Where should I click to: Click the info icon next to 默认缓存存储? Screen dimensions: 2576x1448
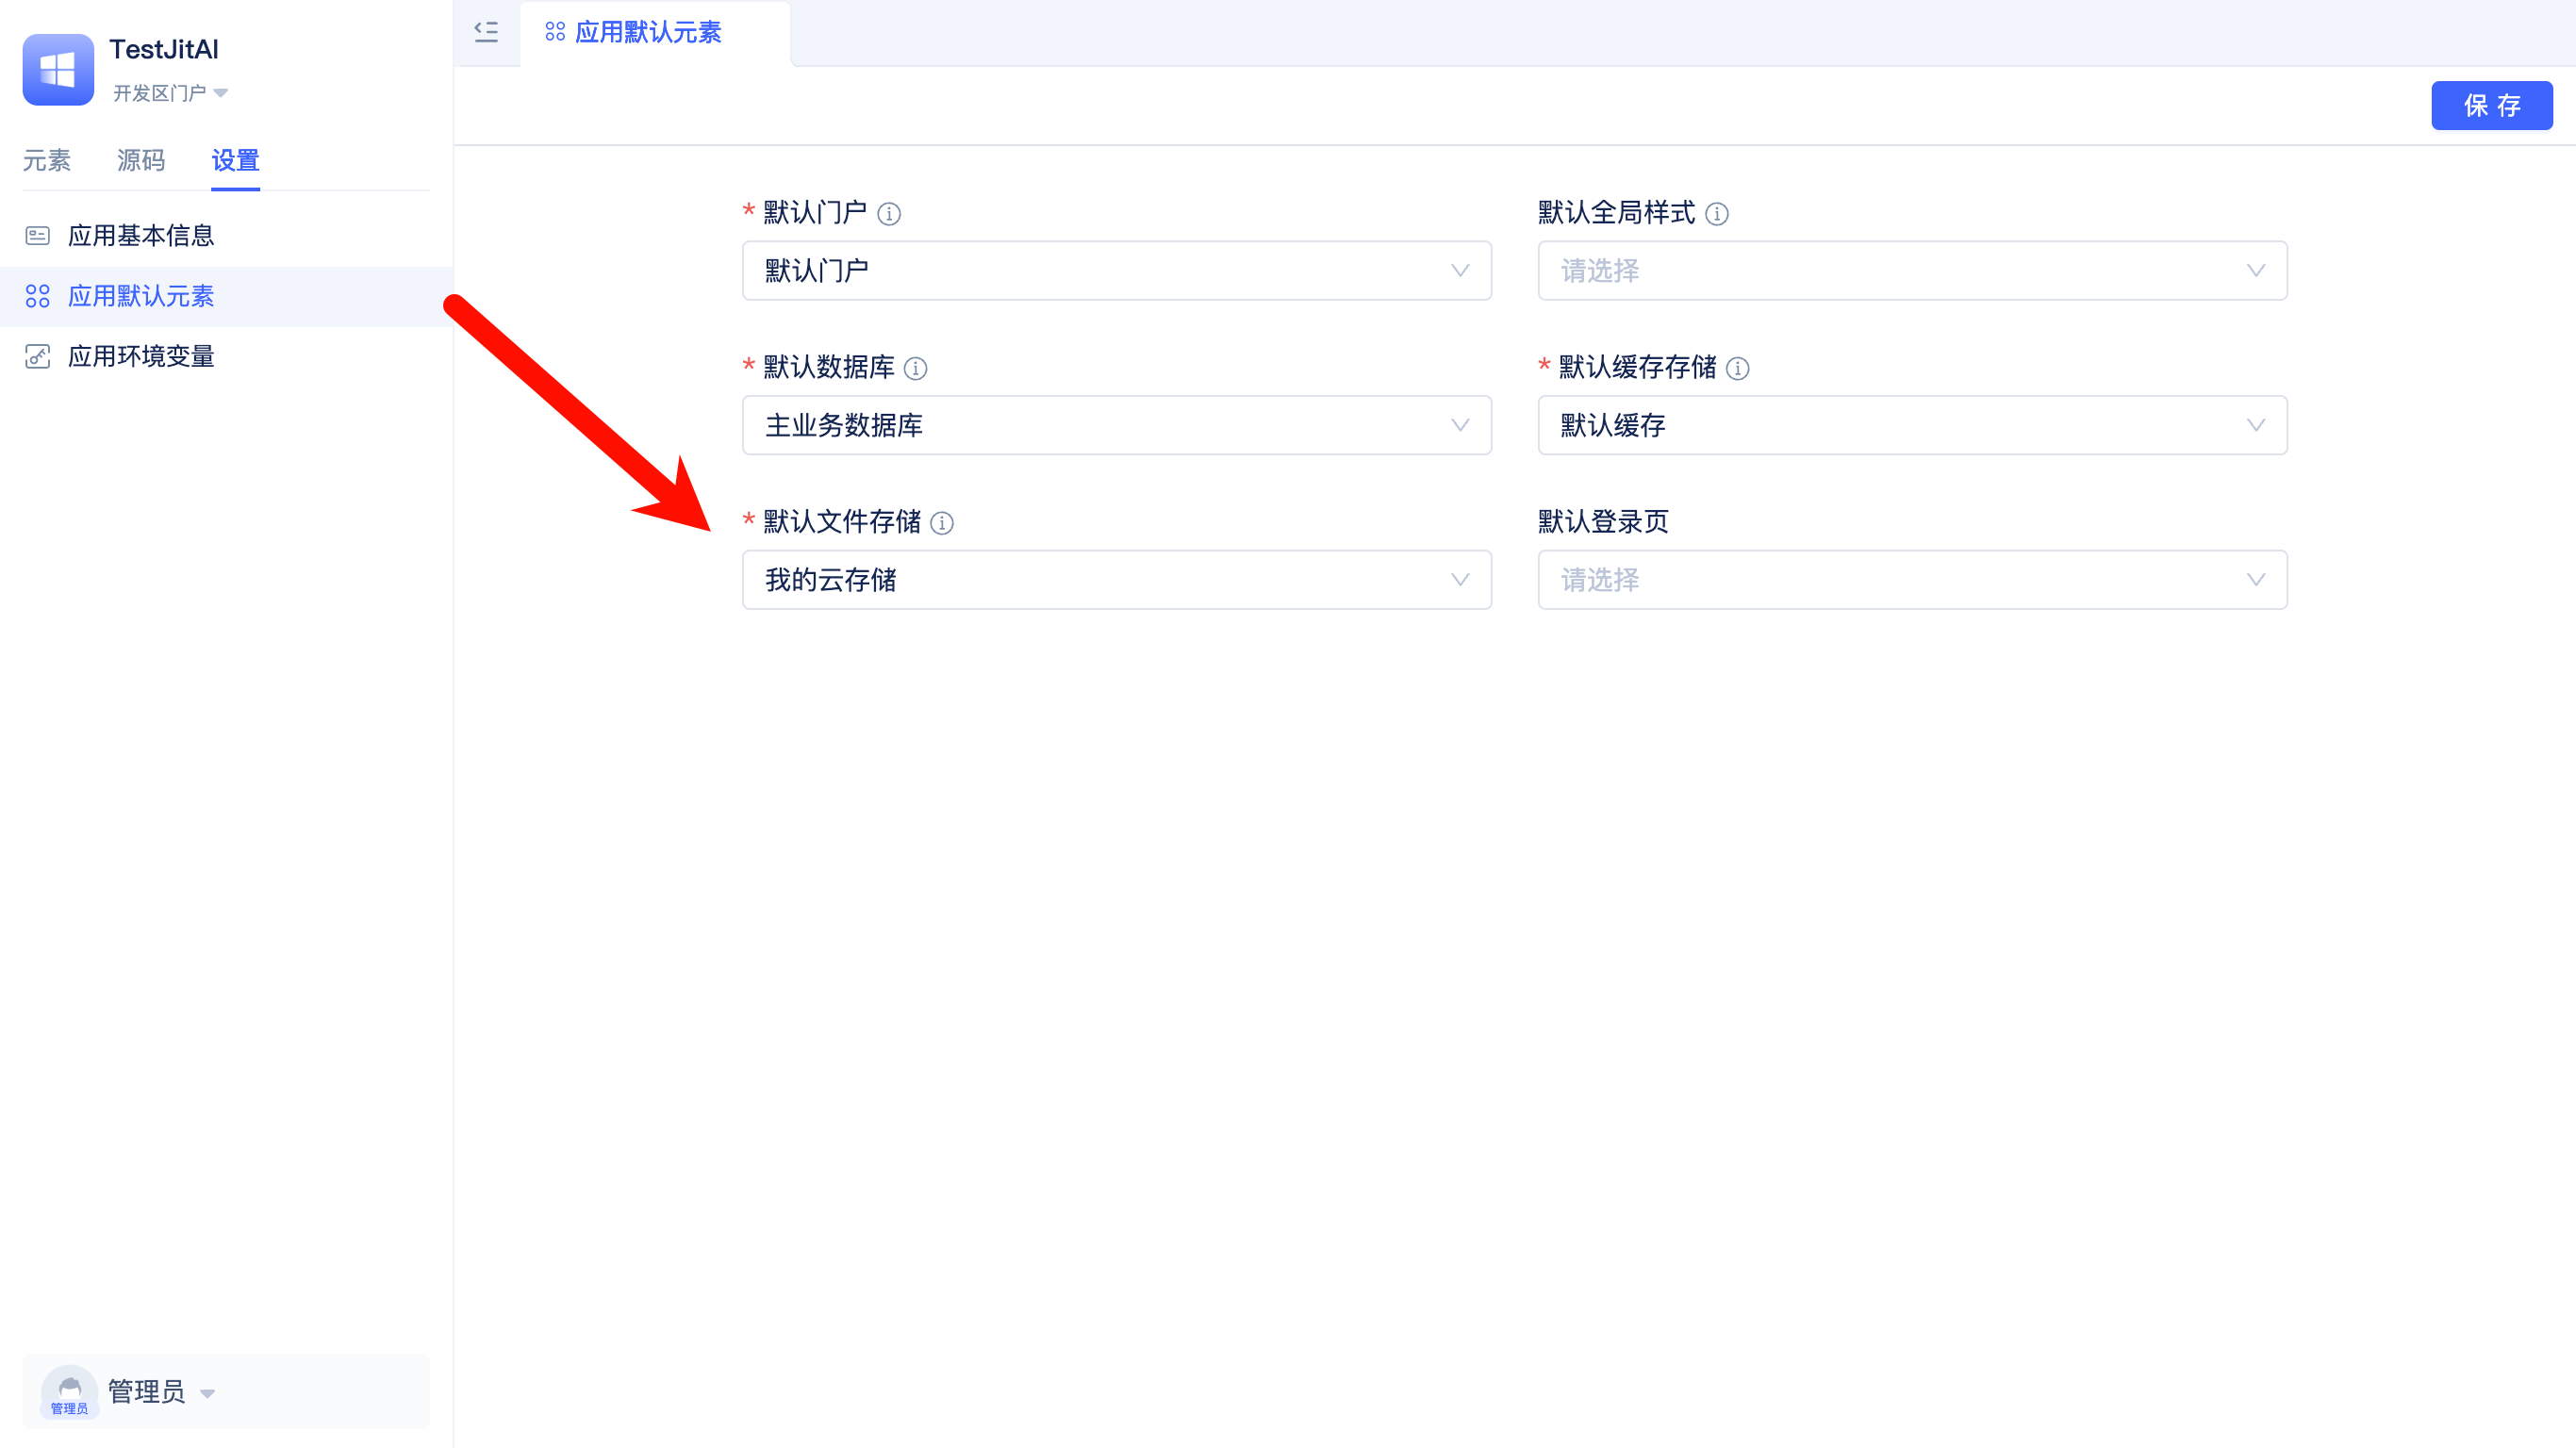pos(1737,369)
